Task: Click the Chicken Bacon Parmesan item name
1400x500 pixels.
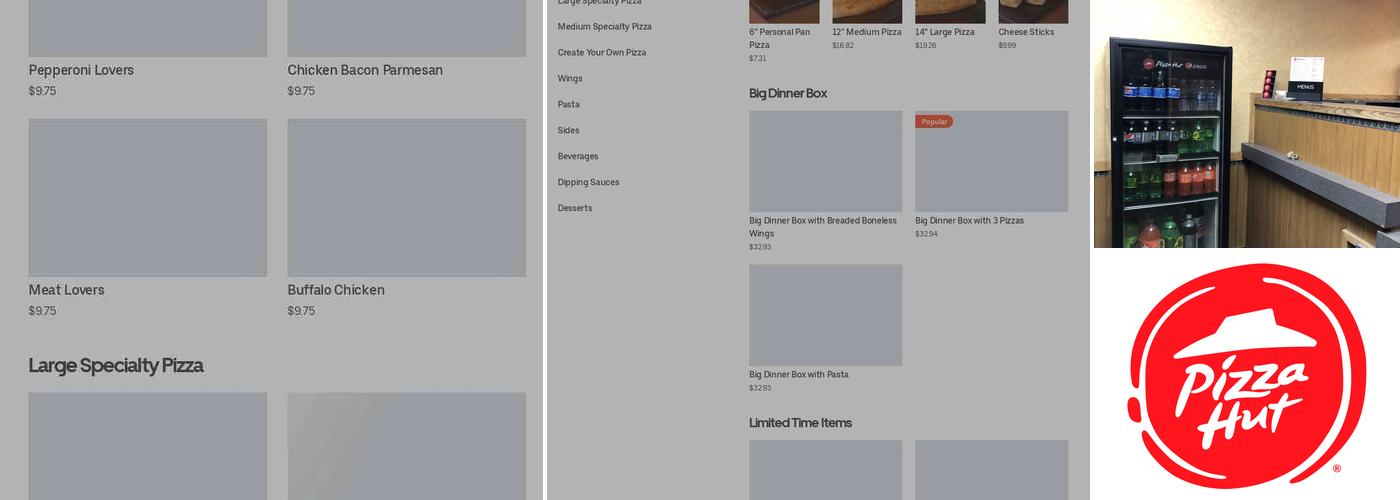Action: coord(365,70)
